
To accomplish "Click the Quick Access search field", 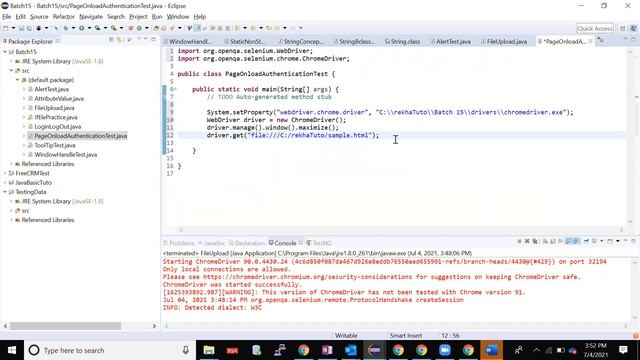I will click(x=595, y=28).
